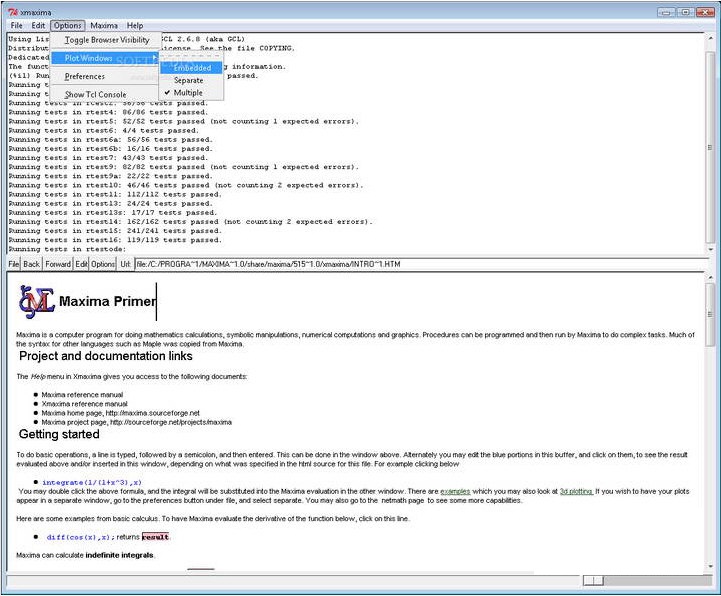Click the 'Running tests in rtestode:' line

point(67,249)
